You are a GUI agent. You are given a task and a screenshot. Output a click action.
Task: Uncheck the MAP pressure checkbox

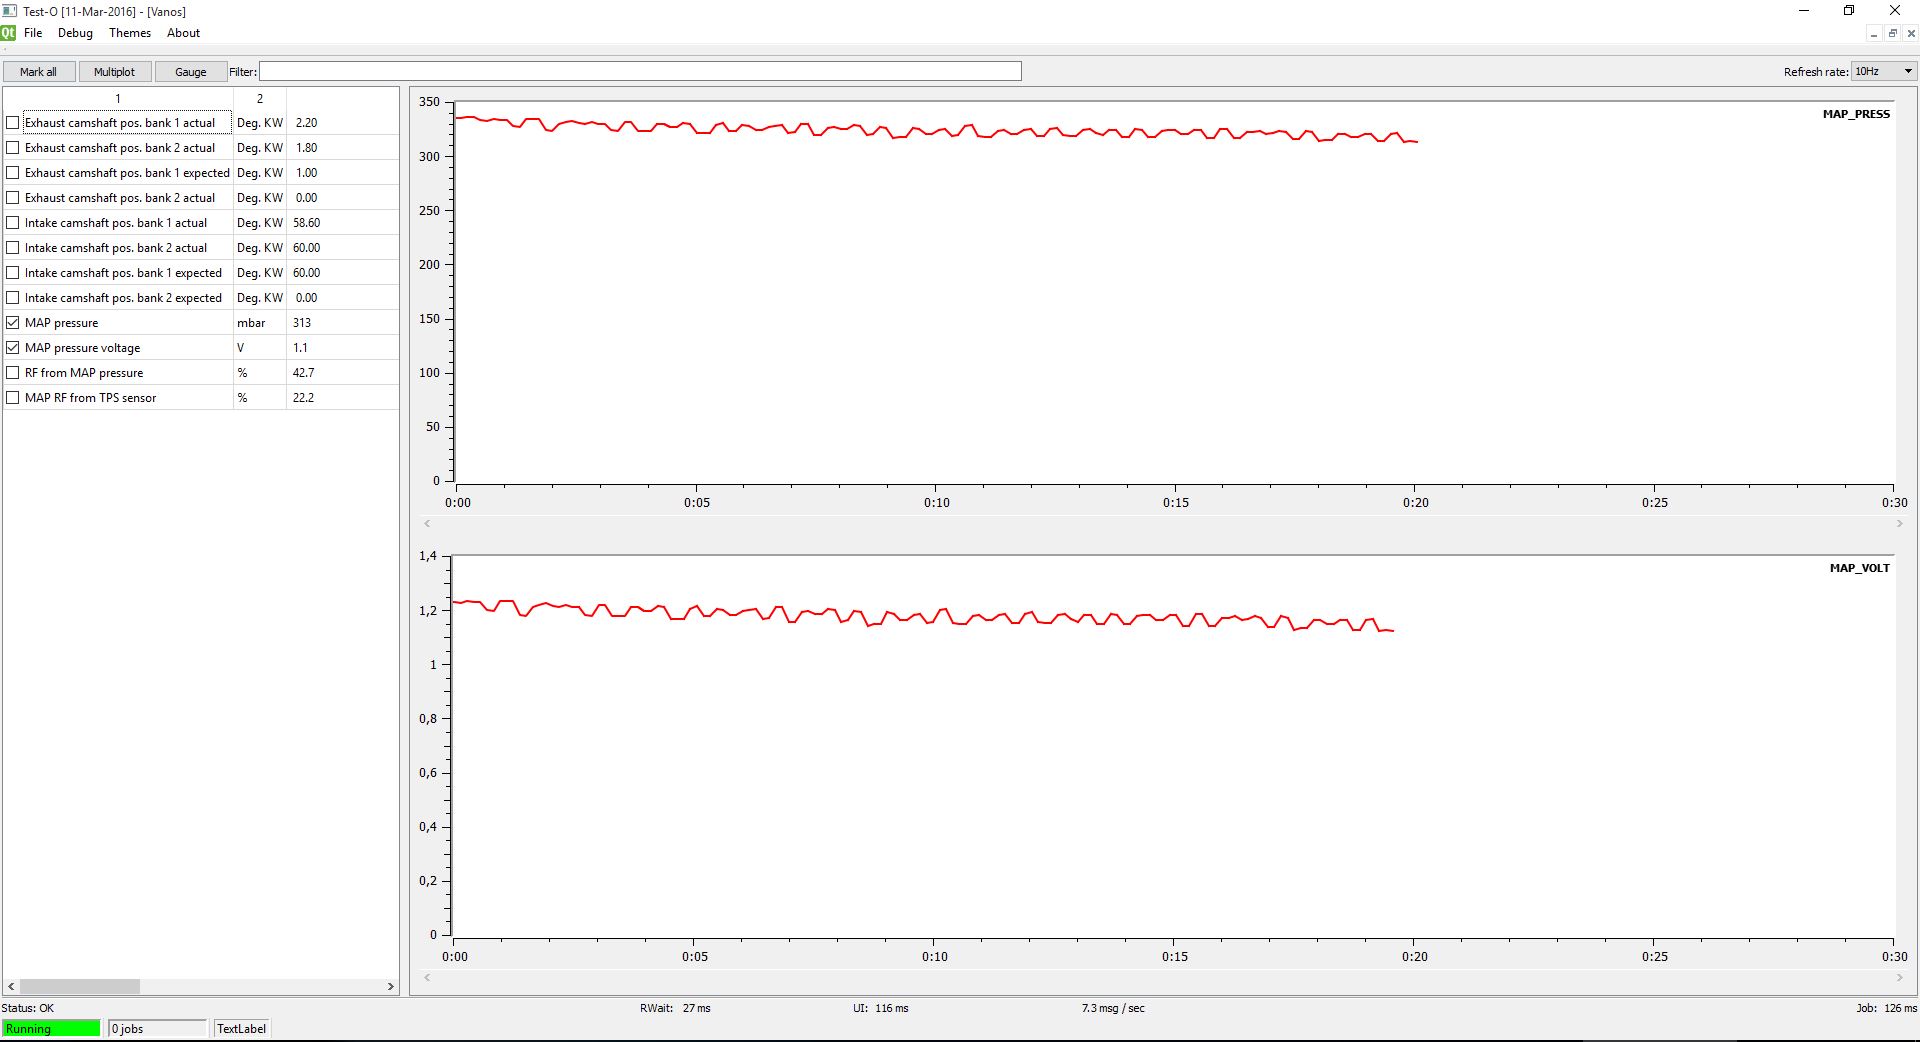[13, 323]
